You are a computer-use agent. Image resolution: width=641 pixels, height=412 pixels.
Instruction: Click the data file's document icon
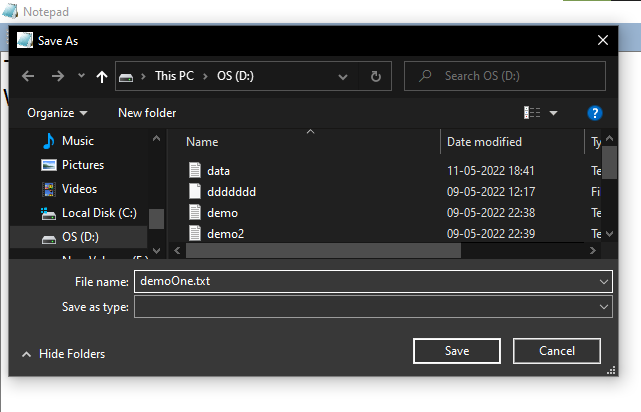195,170
